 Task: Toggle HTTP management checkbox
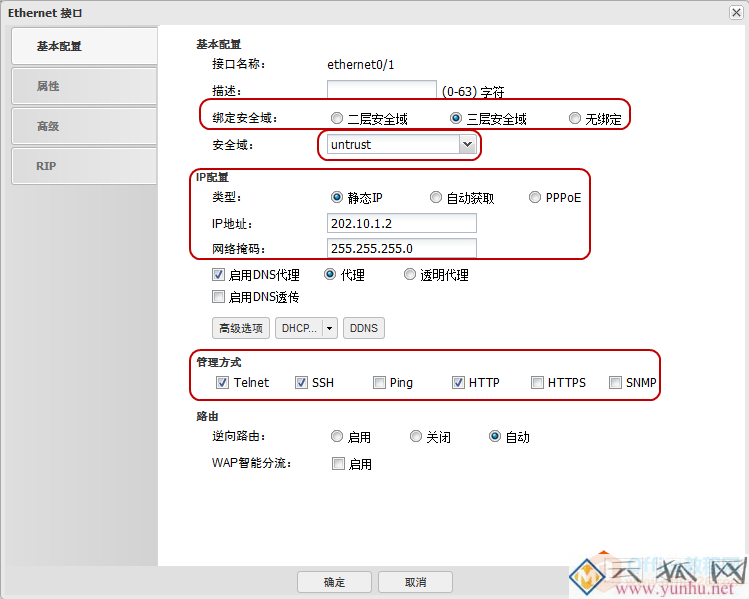coord(458,383)
